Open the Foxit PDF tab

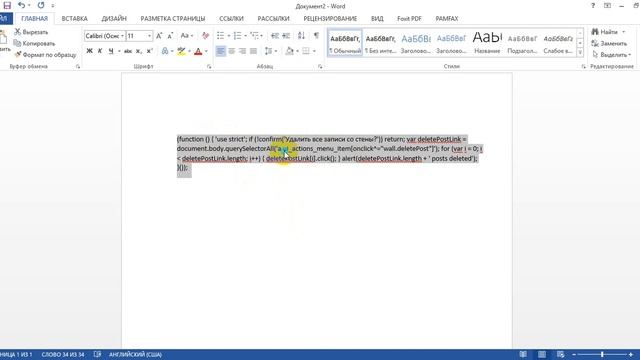click(409, 19)
